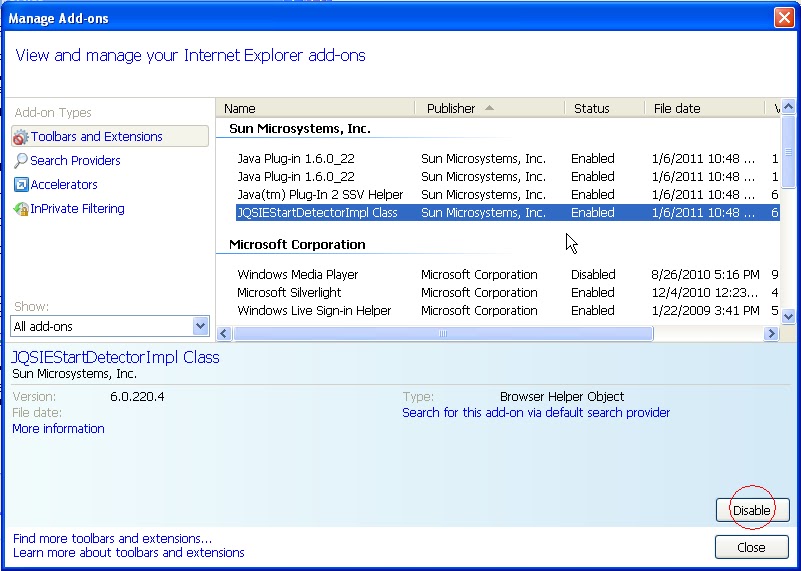801x571 pixels.
Task: Select the Accelerators category
Action: 64,184
